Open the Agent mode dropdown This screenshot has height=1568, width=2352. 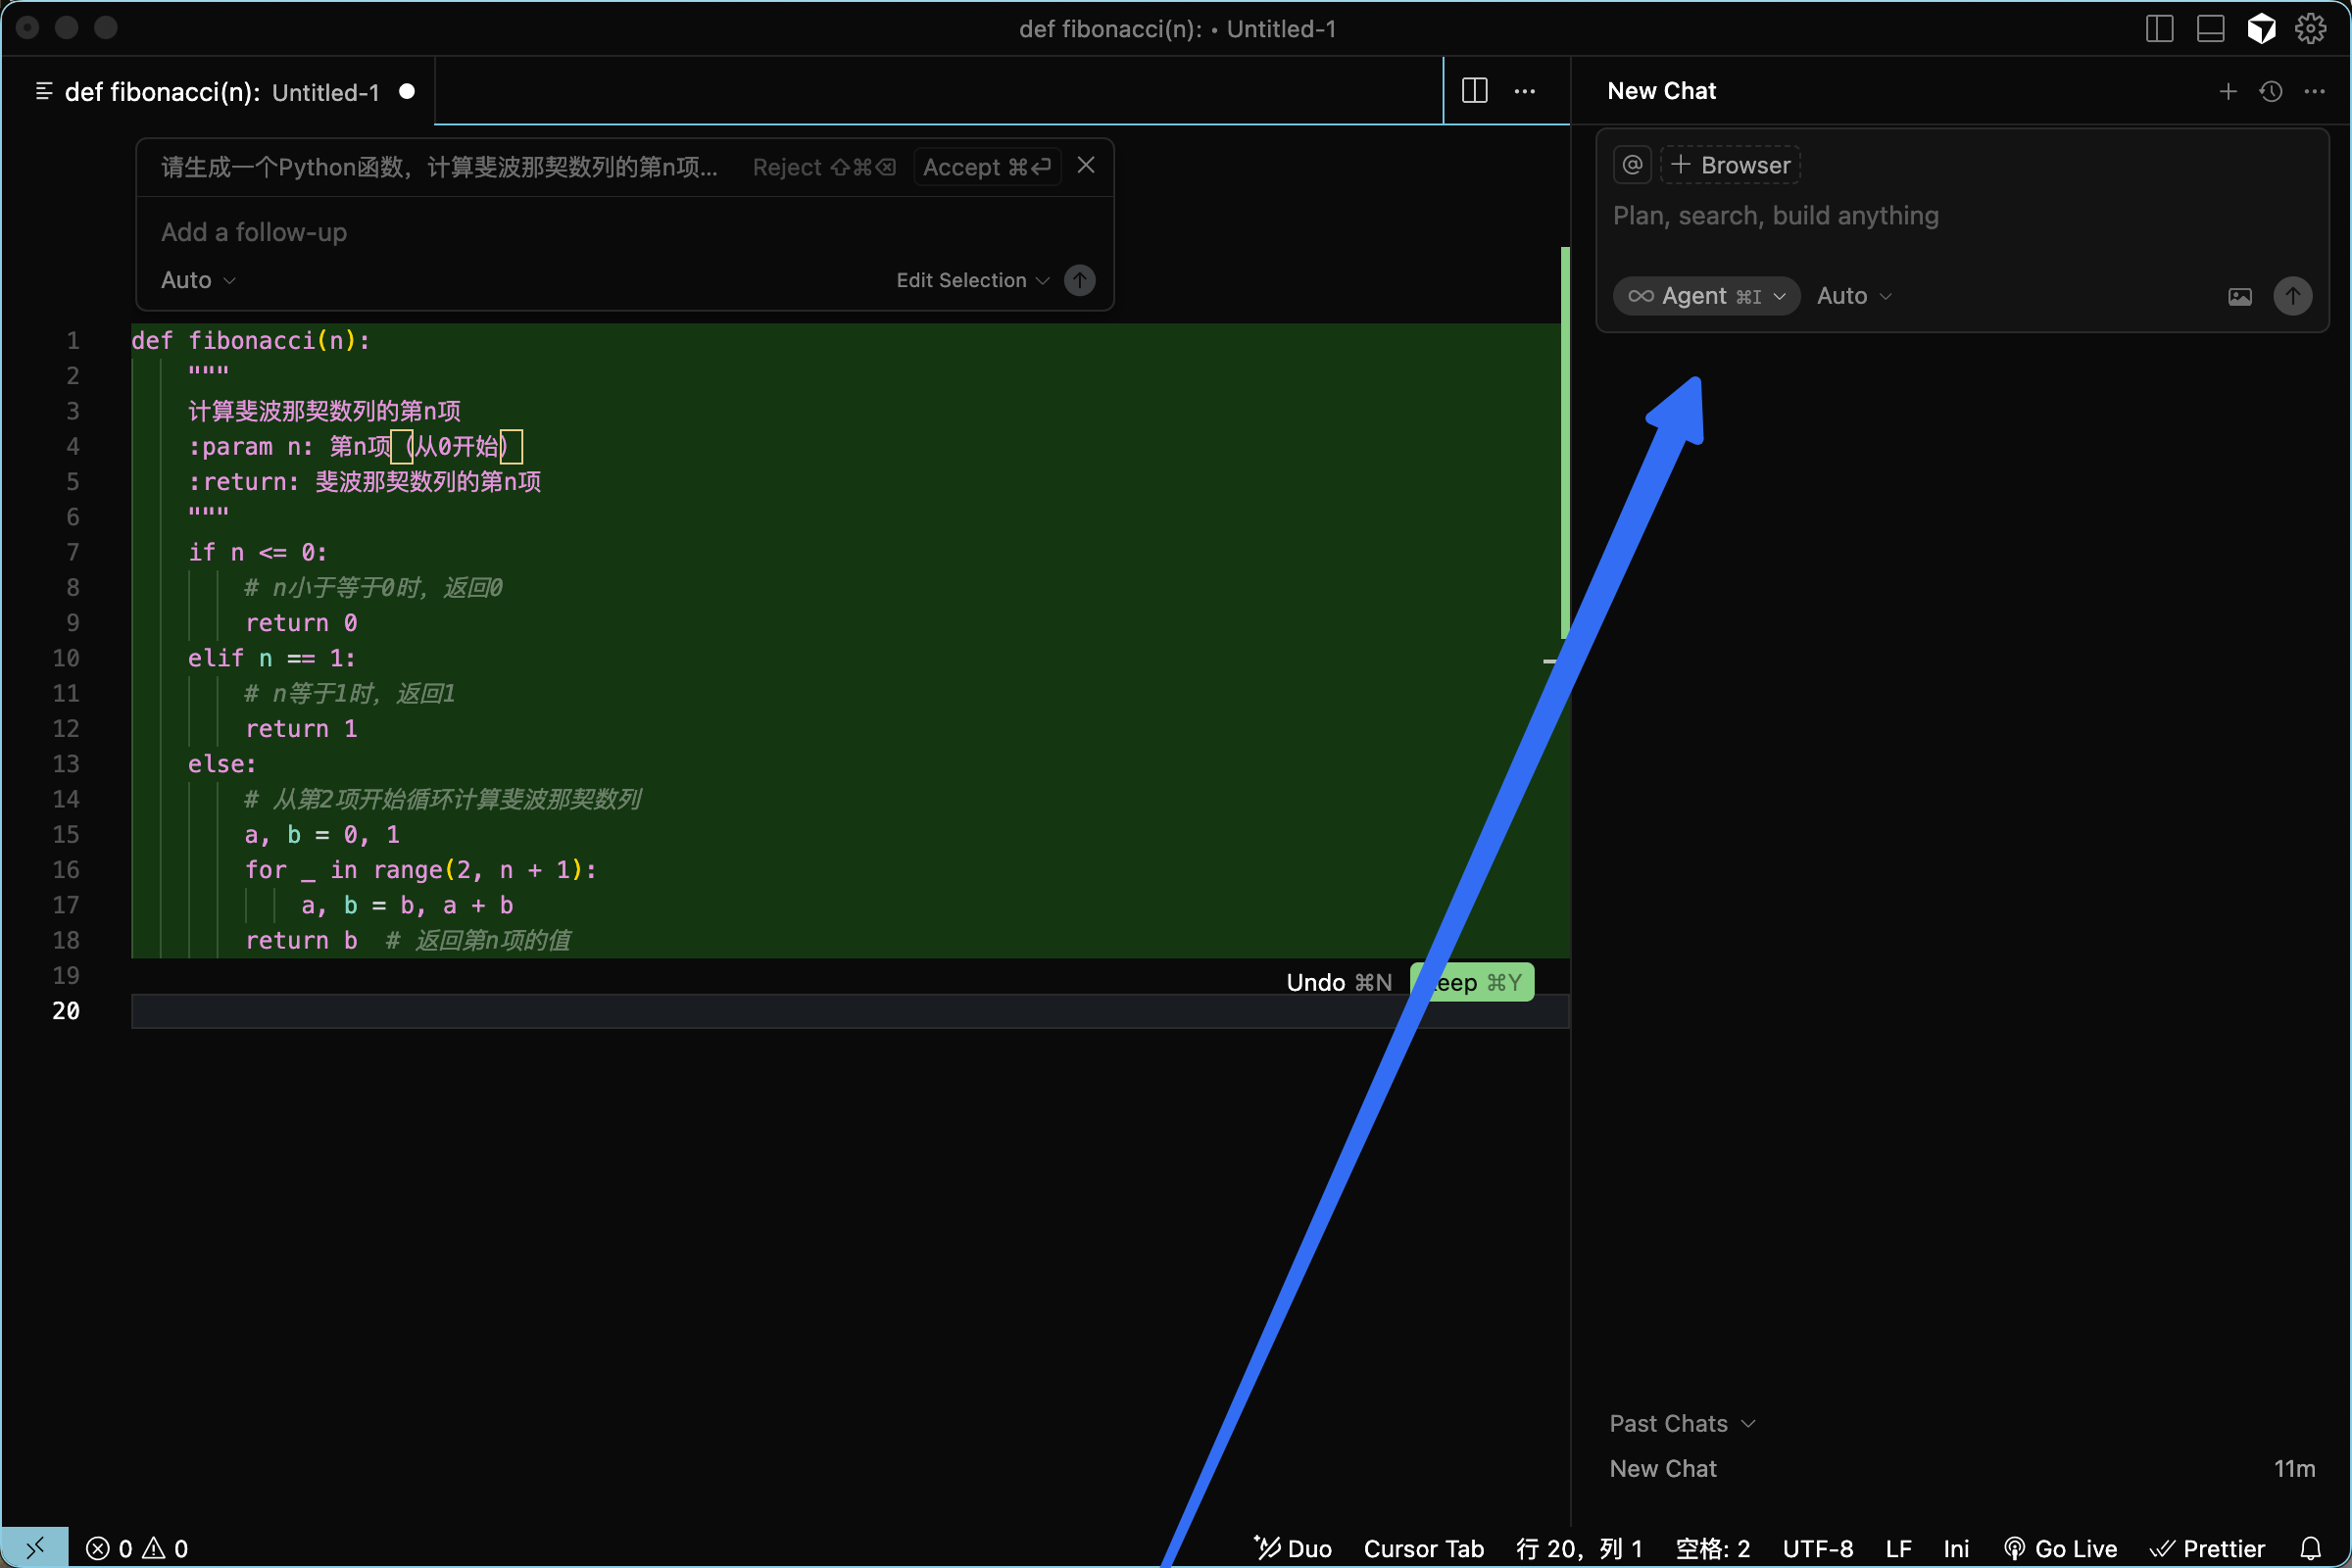click(1706, 297)
